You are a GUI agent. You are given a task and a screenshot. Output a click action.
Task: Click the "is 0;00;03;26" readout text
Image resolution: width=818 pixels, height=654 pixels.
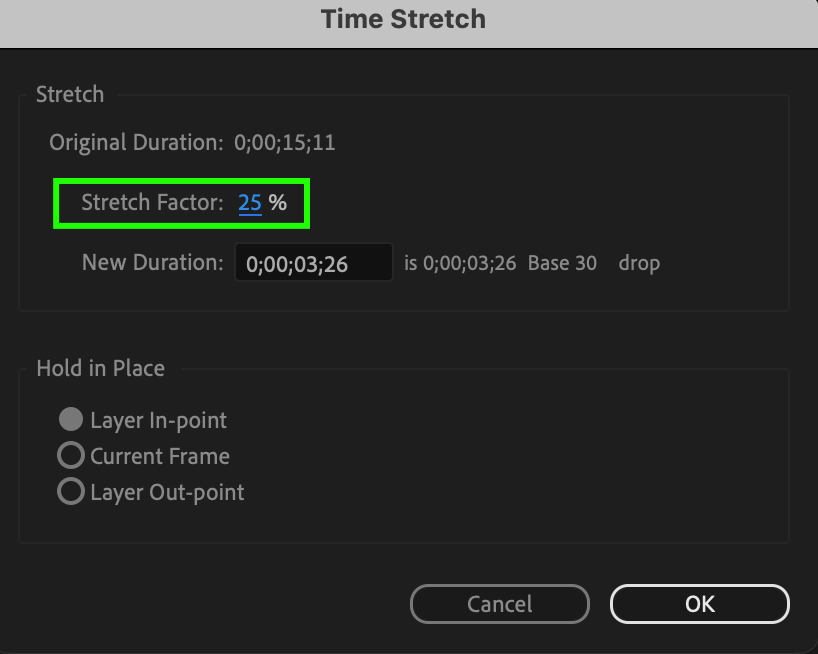(x=460, y=264)
